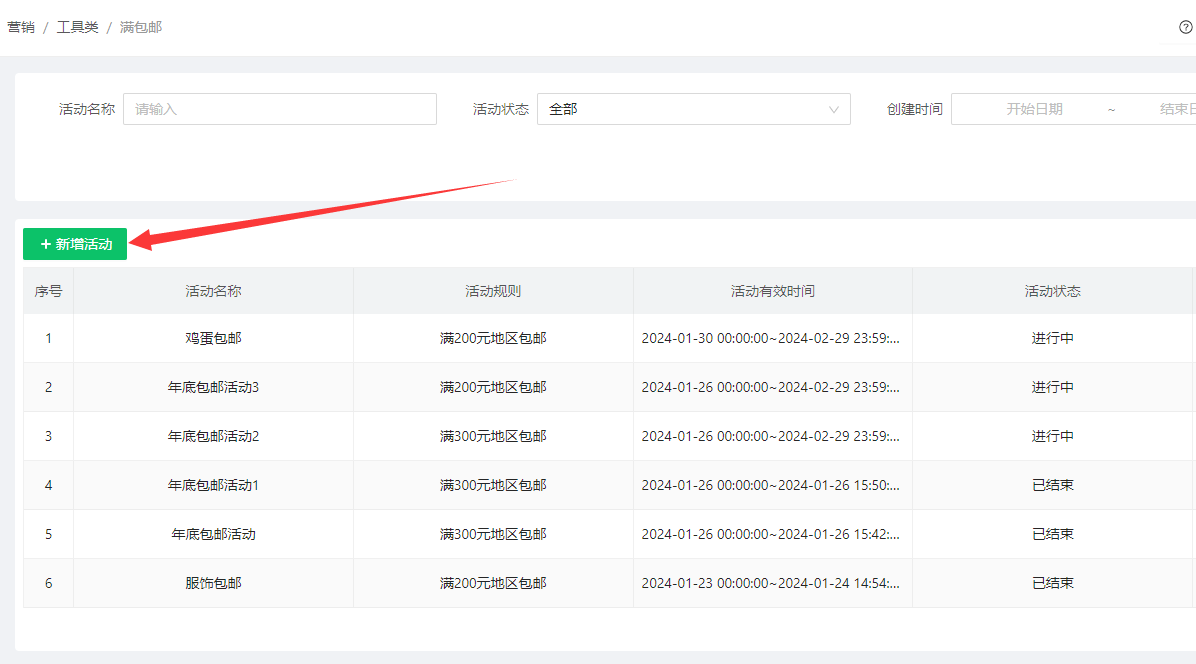Click the help question mark icon
Viewport: 1196px width, 664px height.
click(1185, 27)
